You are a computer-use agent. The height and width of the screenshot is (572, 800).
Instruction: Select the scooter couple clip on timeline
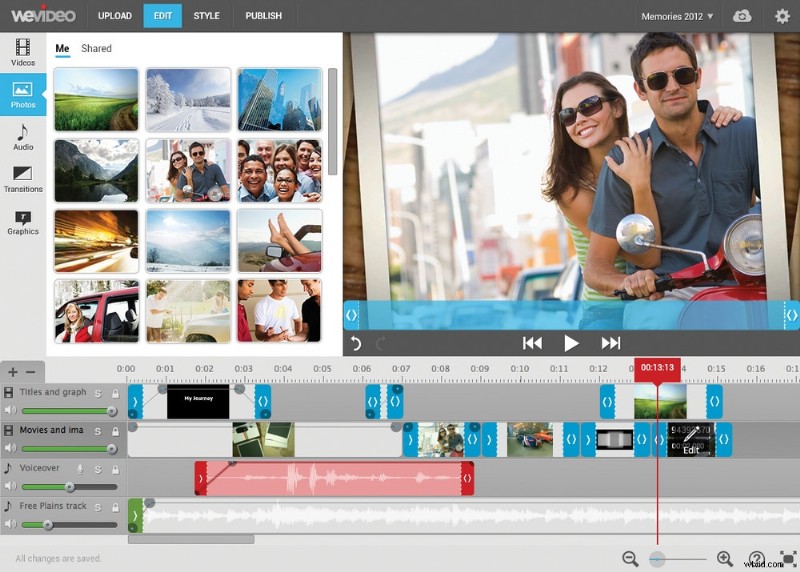(441, 439)
